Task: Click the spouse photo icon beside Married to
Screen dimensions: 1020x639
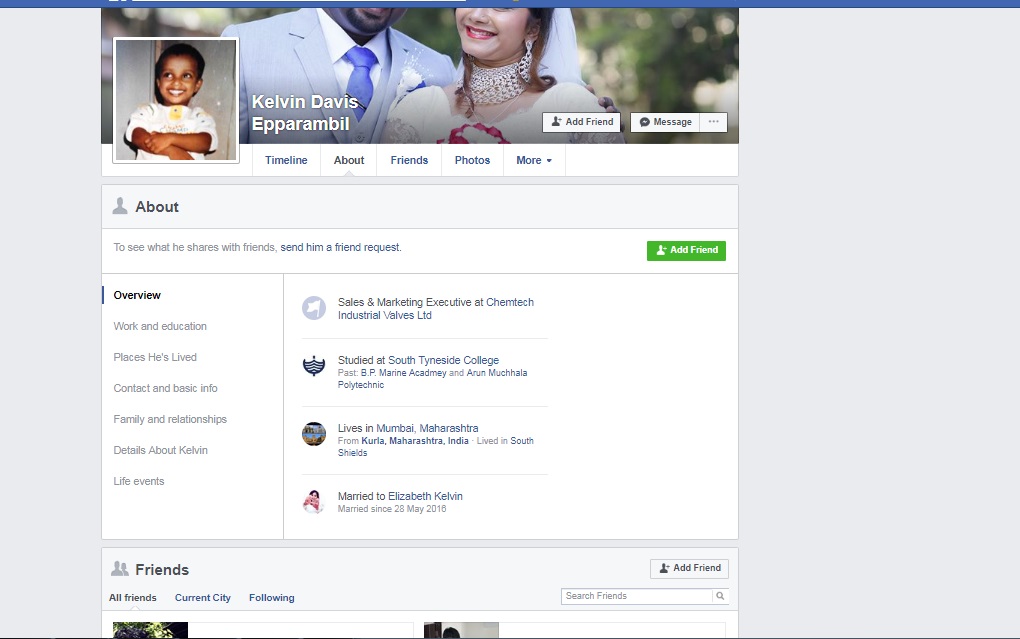Action: (314, 501)
